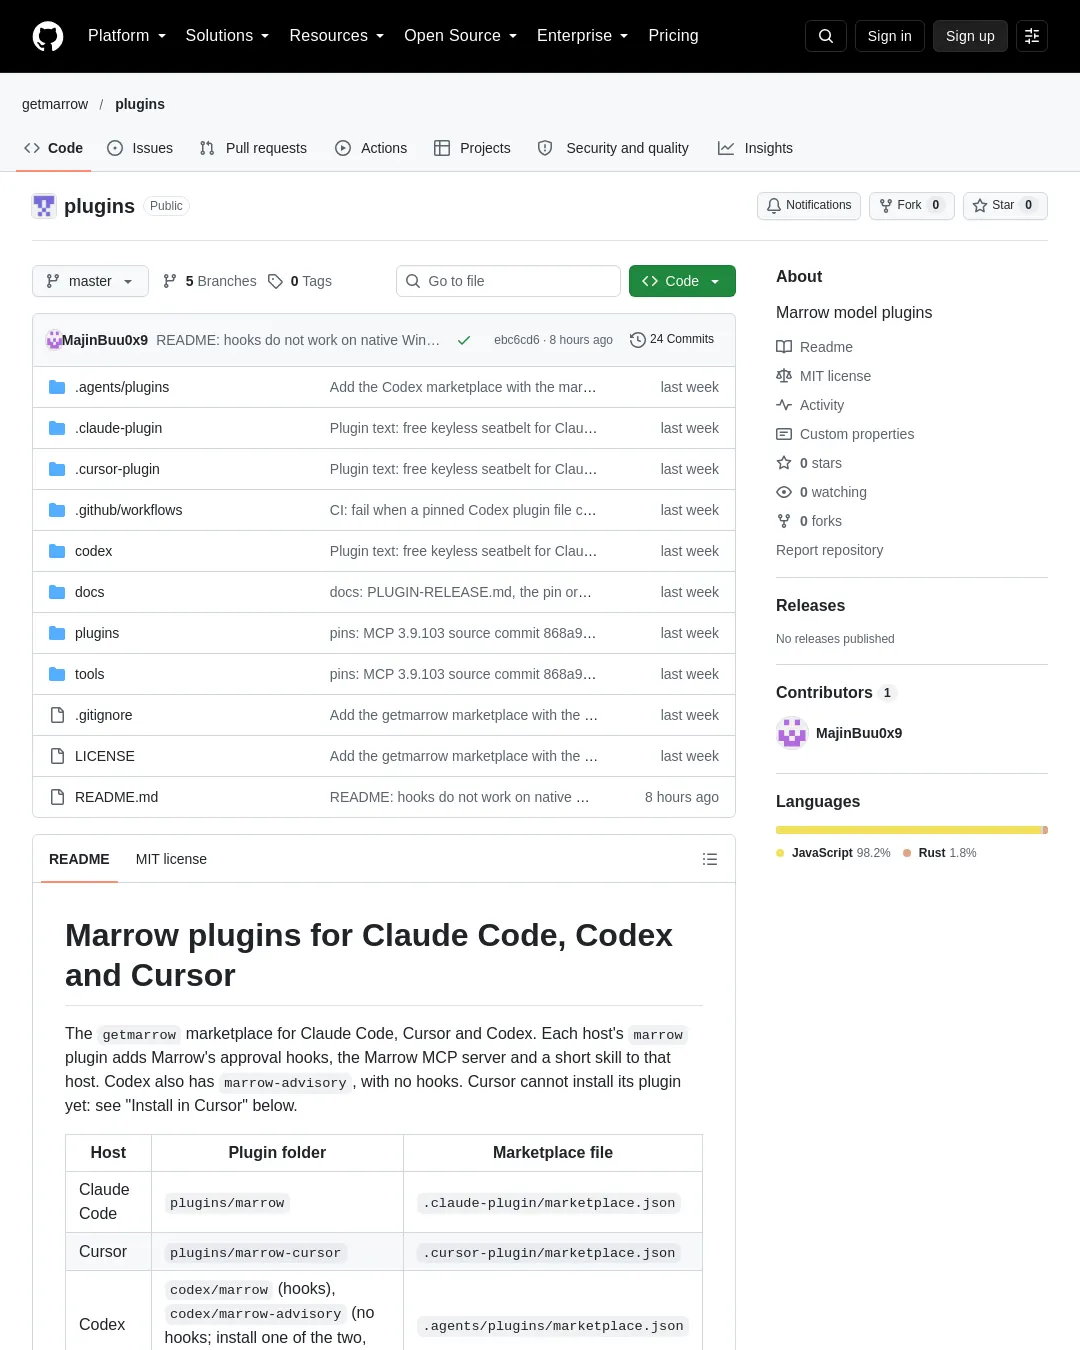This screenshot has height=1350, width=1080.
Task: Expand the Resources menu
Action: pyautogui.click(x=336, y=36)
